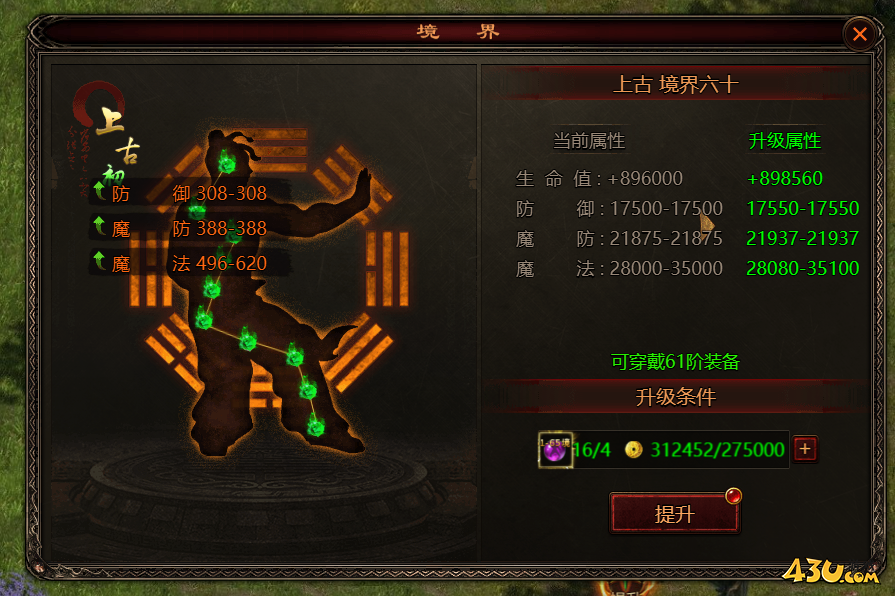Click the right-side orange trigram symbol
This screenshot has height=596, width=895.
[388, 268]
